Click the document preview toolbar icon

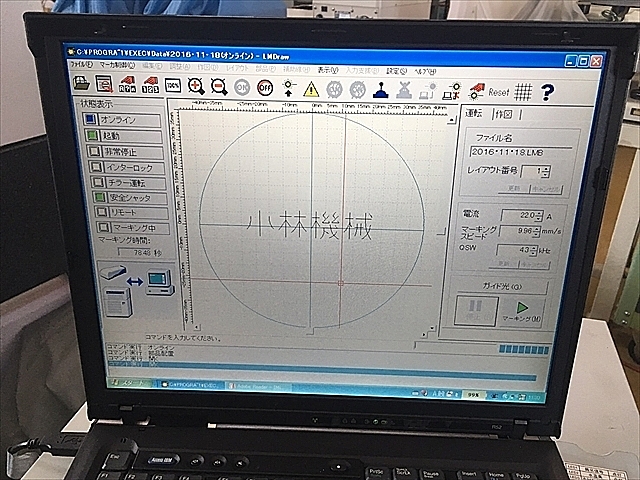click(104, 84)
